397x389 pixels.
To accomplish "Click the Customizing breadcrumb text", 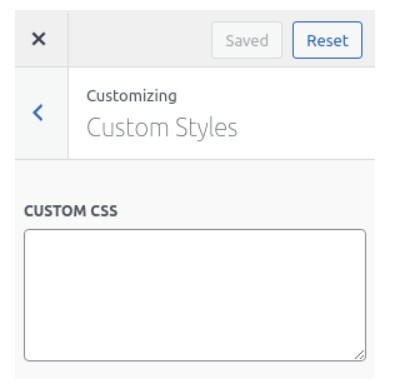I will click(132, 96).
